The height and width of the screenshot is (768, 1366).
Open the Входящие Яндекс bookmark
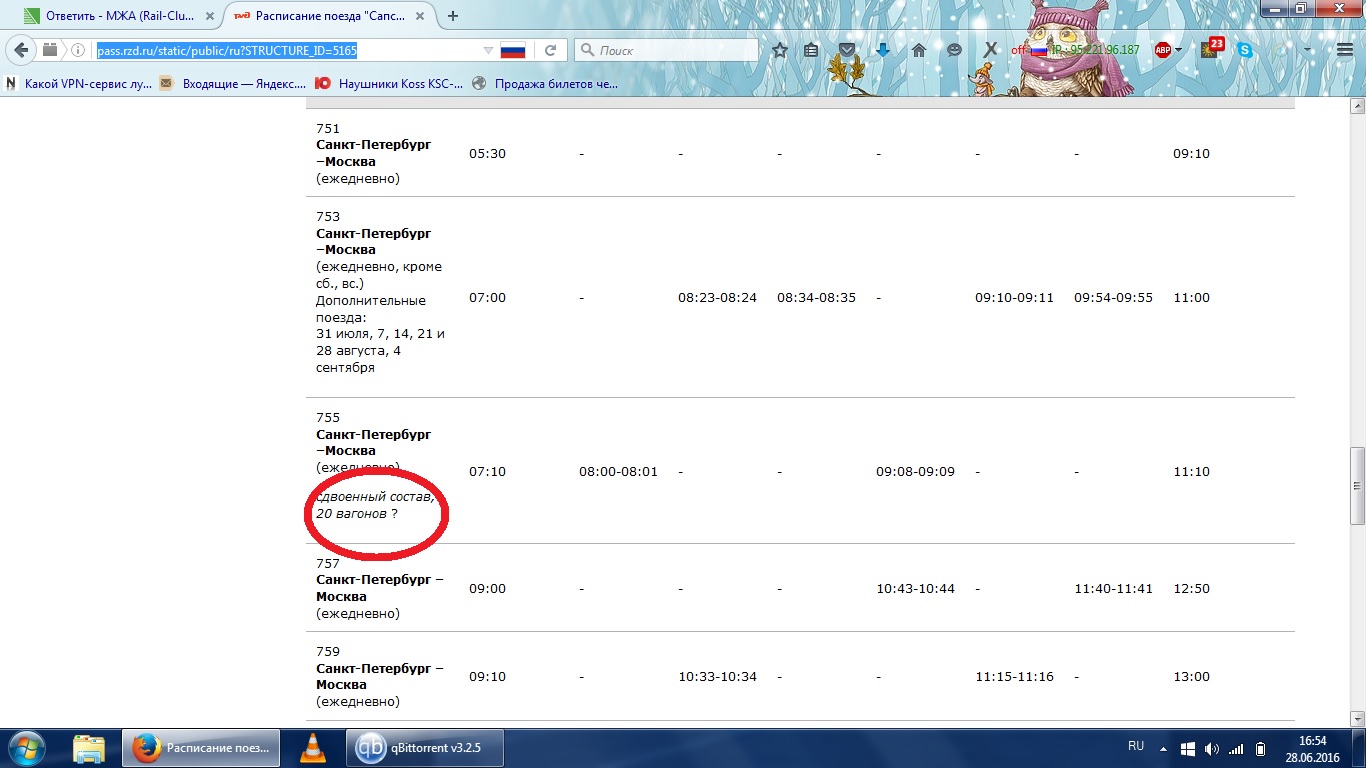click(233, 84)
